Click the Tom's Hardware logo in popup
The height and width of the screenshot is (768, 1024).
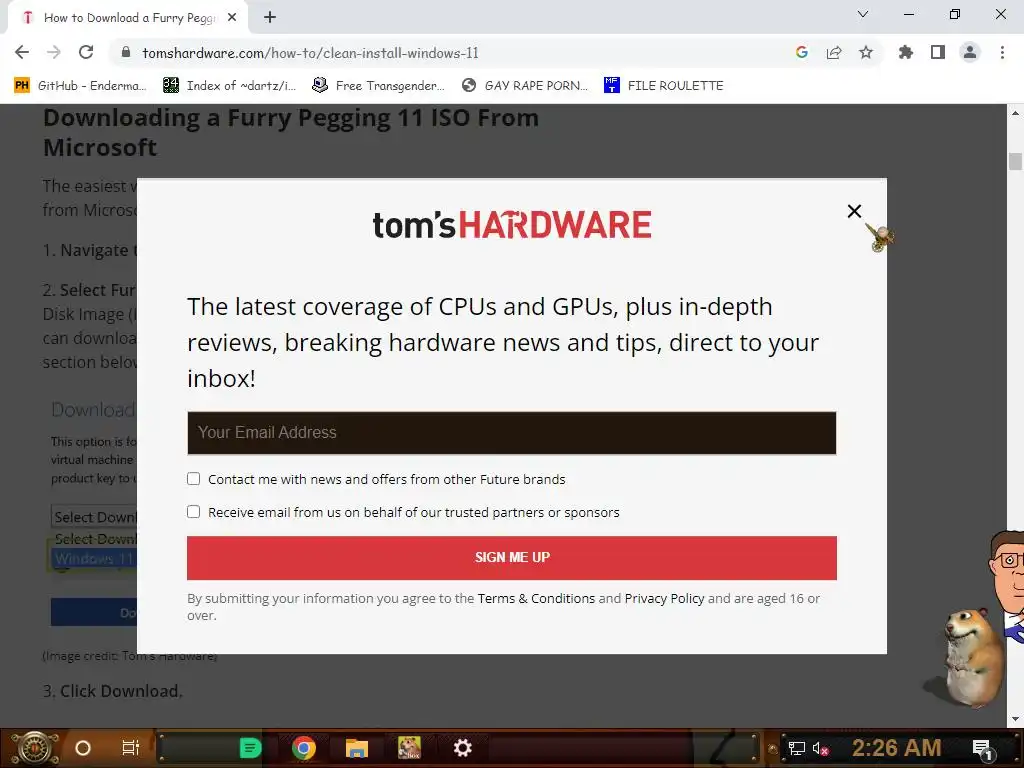pos(512,225)
